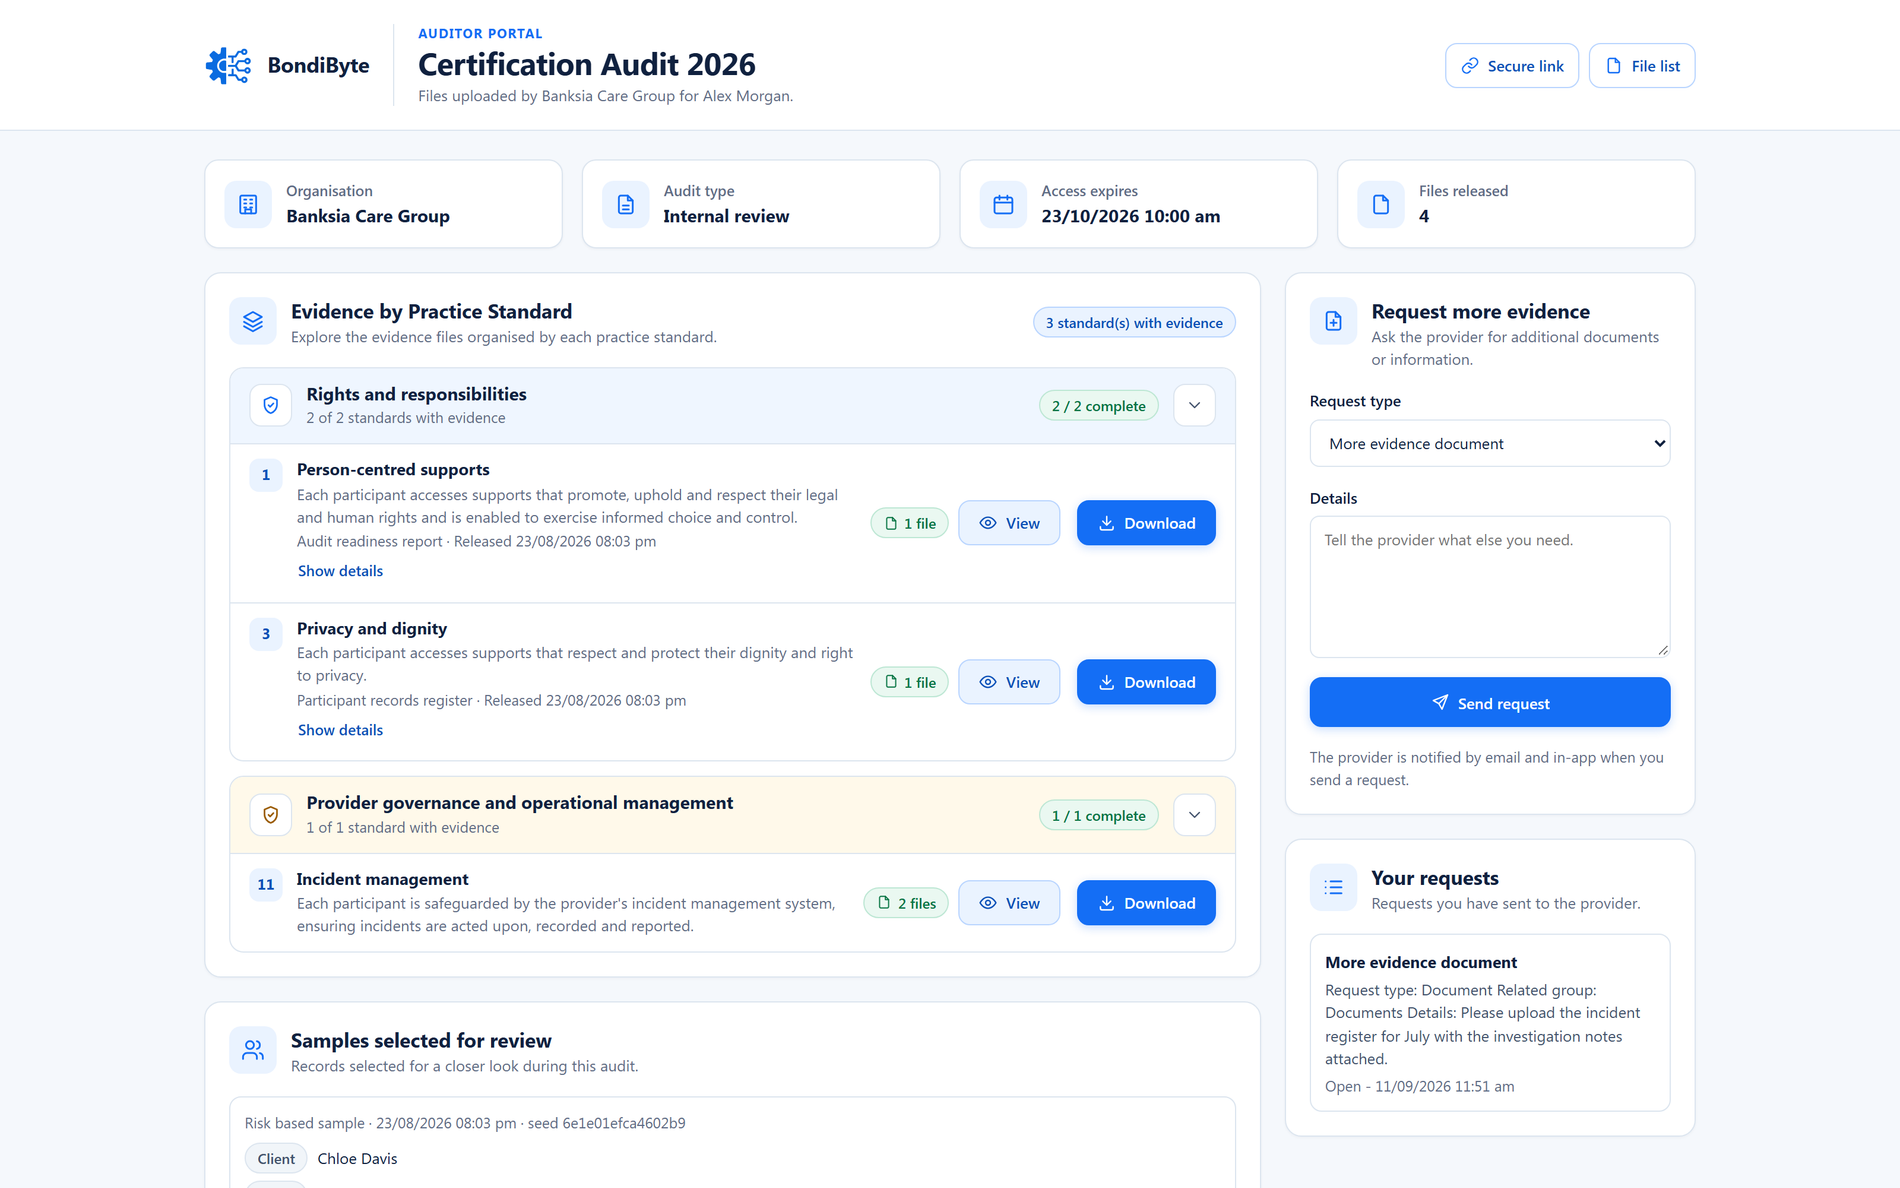
Task: Click the Details text area
Action: tap(1490, 587)
